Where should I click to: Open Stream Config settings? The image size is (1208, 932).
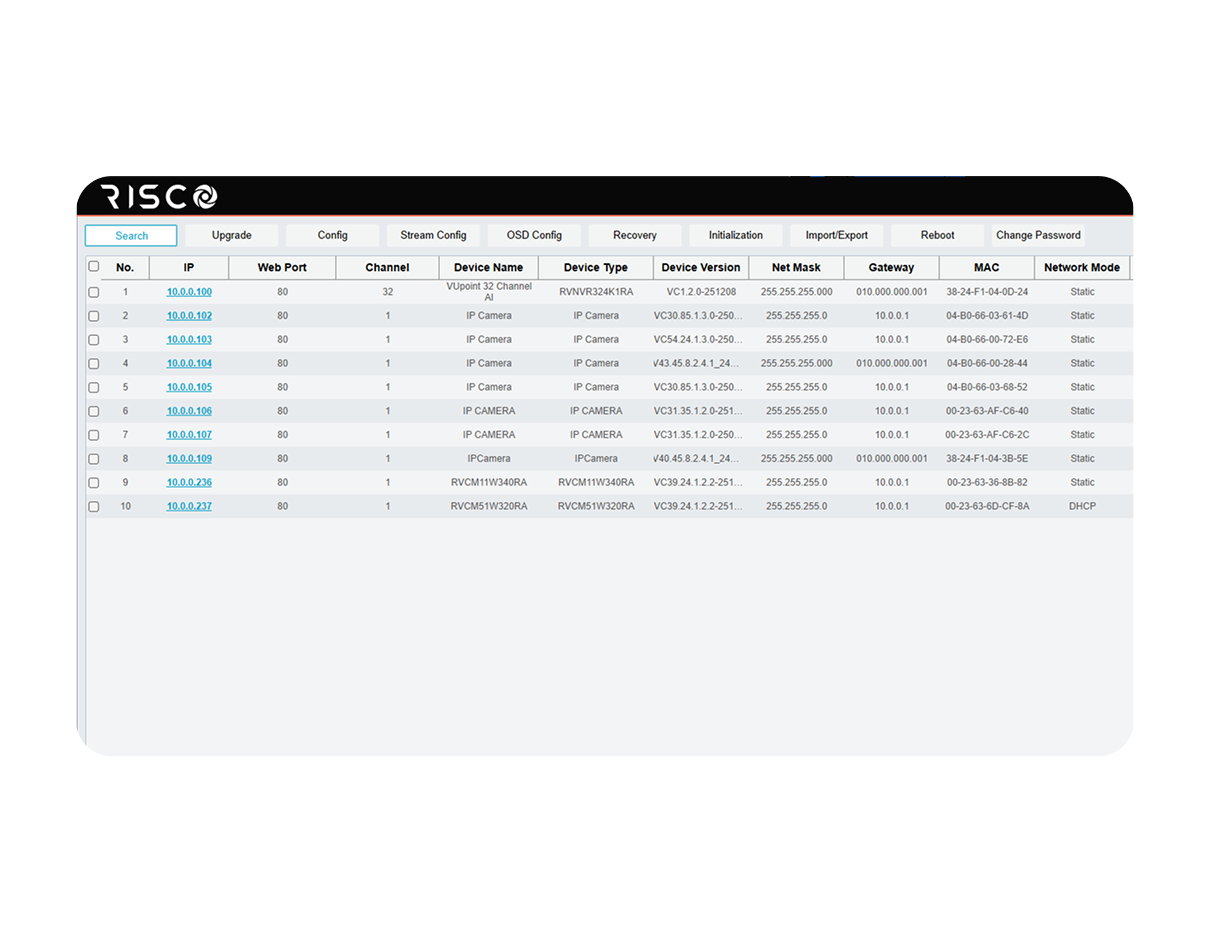coord(433,236)
